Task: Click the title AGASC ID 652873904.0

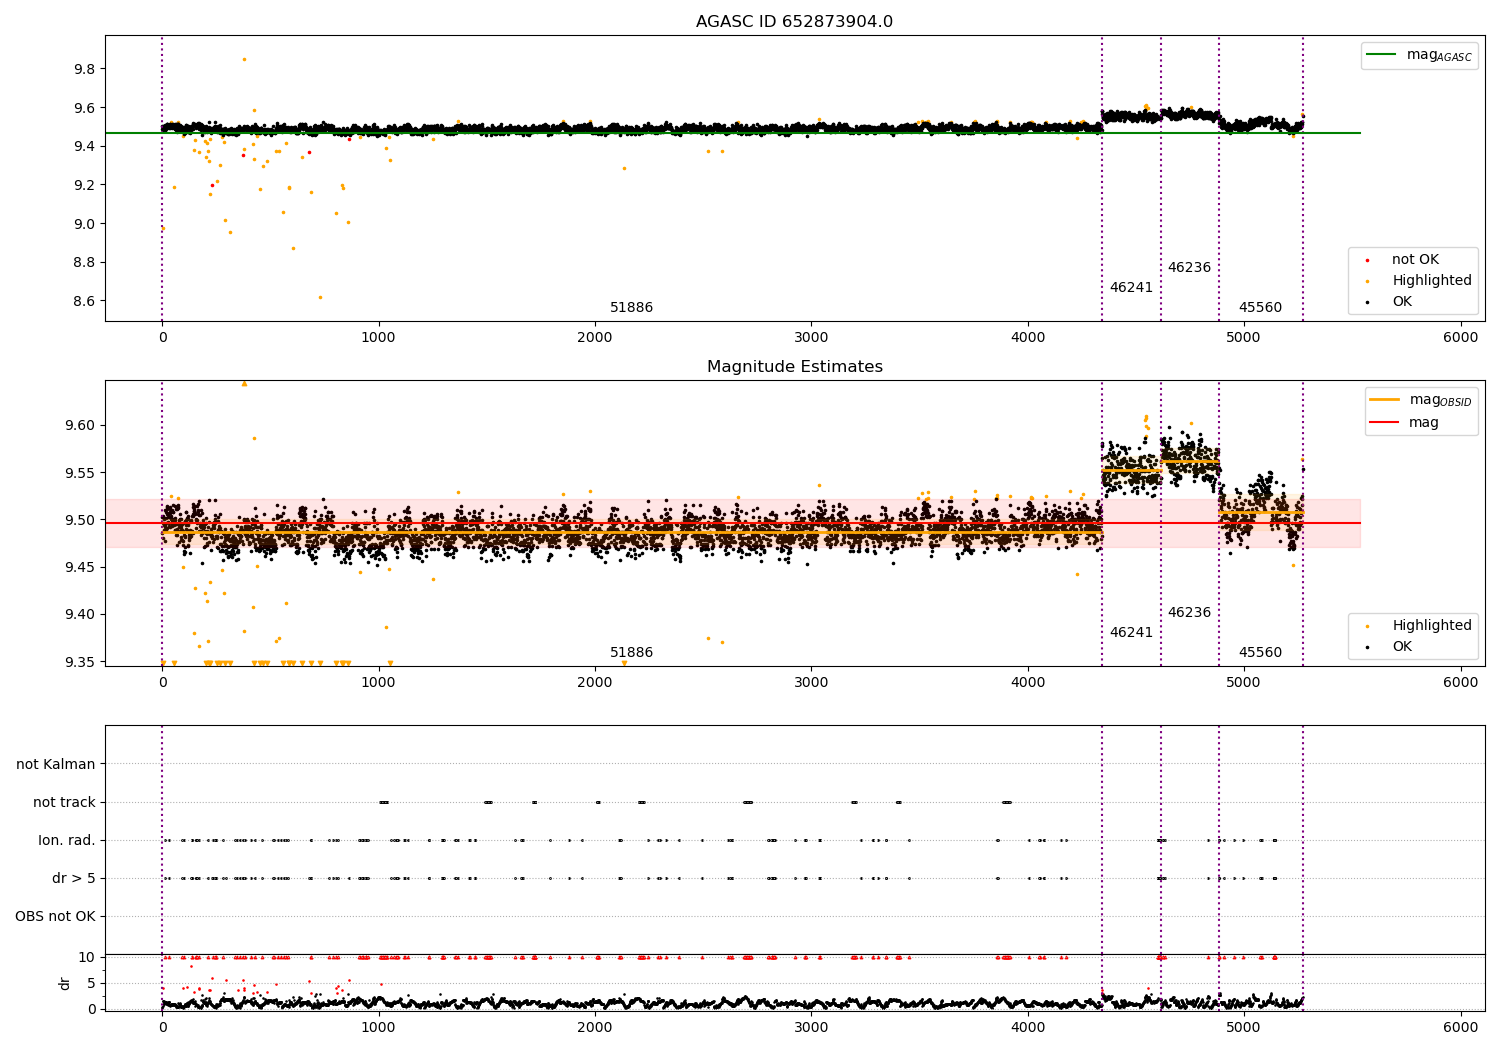Action: pyautogui.click(x=794, y=22)
